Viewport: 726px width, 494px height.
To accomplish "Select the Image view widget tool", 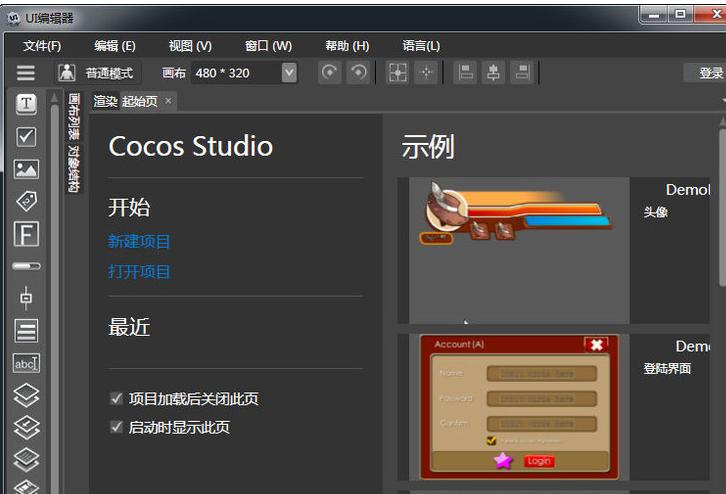I will point(26,169).
